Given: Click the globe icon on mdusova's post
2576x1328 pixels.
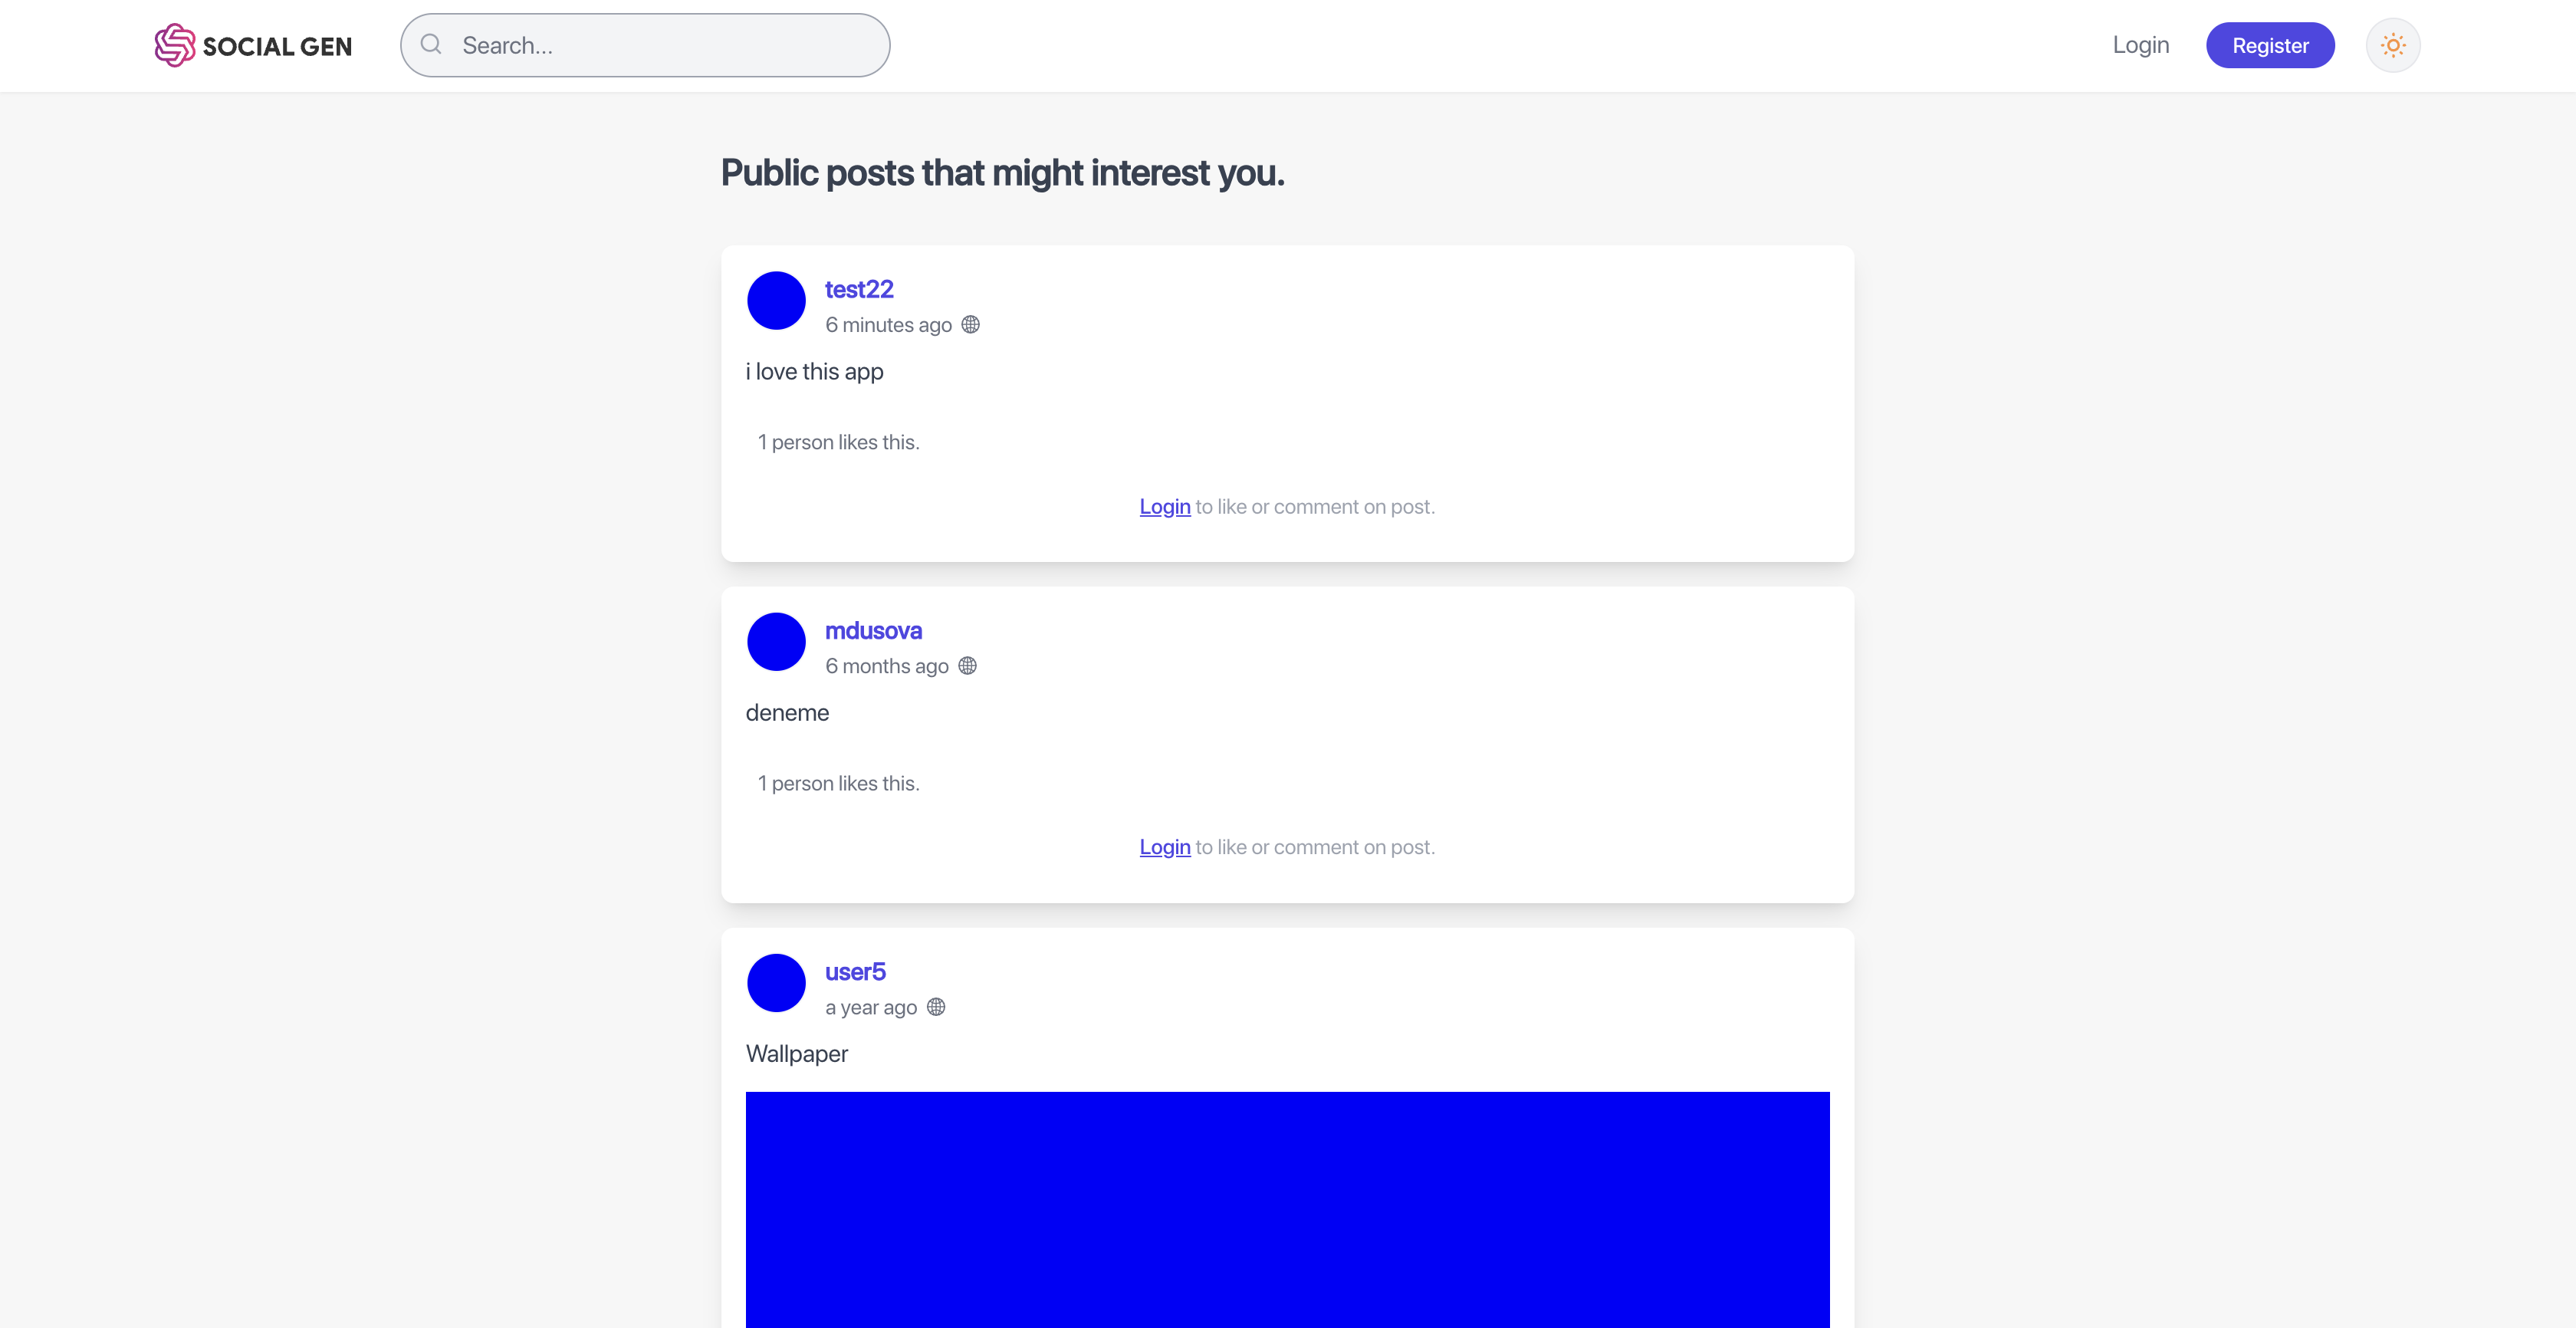Looking at the screenshot, I should coord(967,665).
